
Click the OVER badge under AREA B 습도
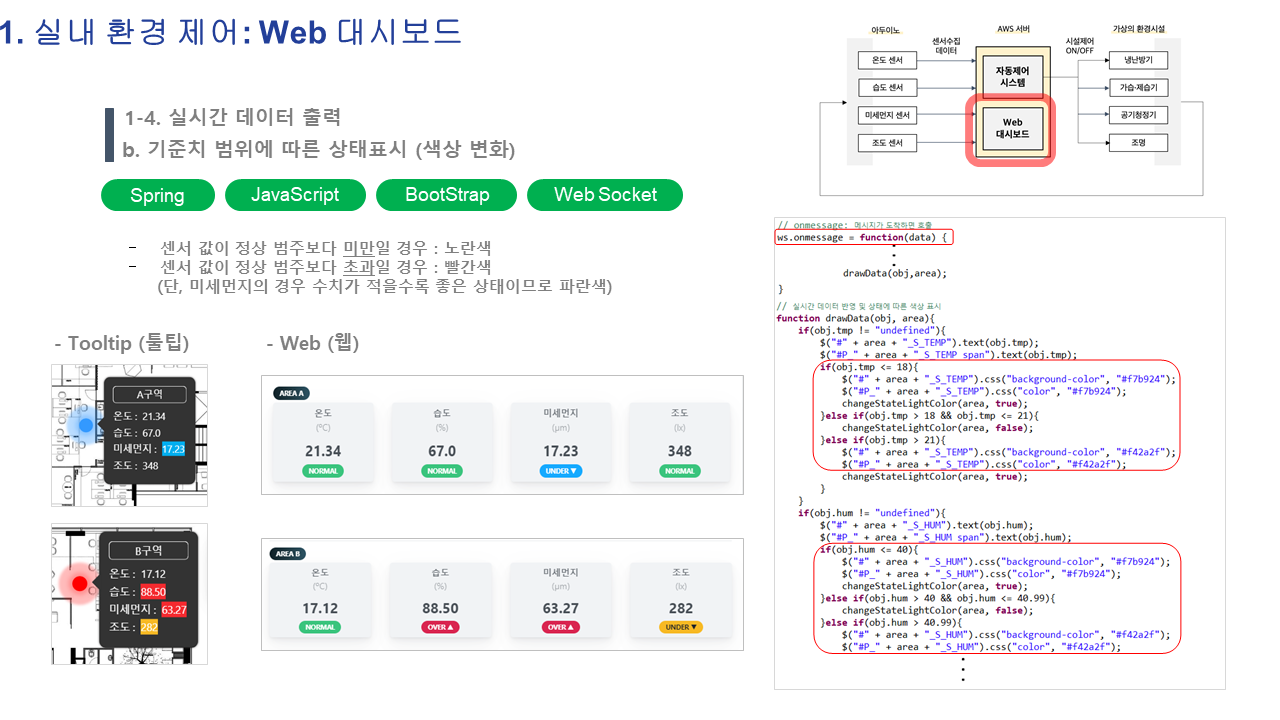point(441,627)
